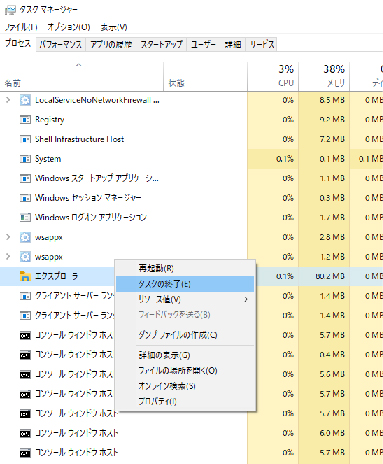Click the Windows スタートアップ アプリケーション icon

pos(25,178)
